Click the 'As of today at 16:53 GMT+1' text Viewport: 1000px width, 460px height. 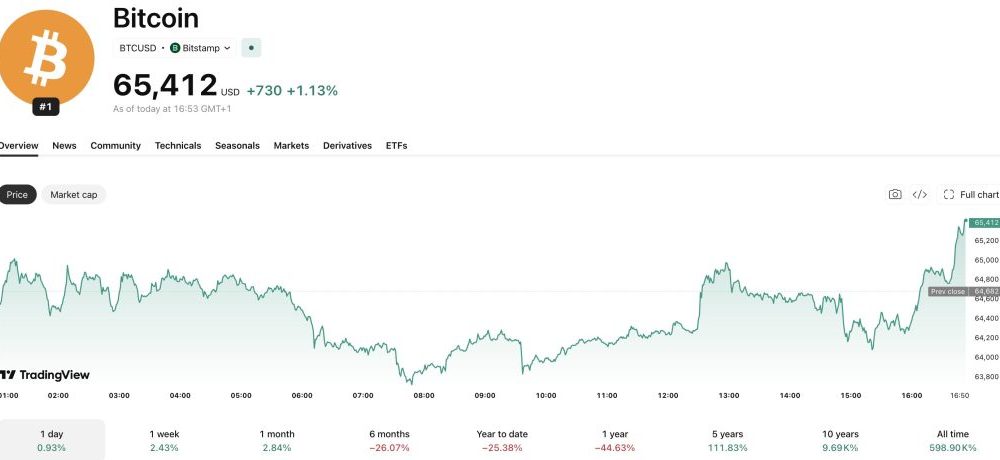(172, 109)
